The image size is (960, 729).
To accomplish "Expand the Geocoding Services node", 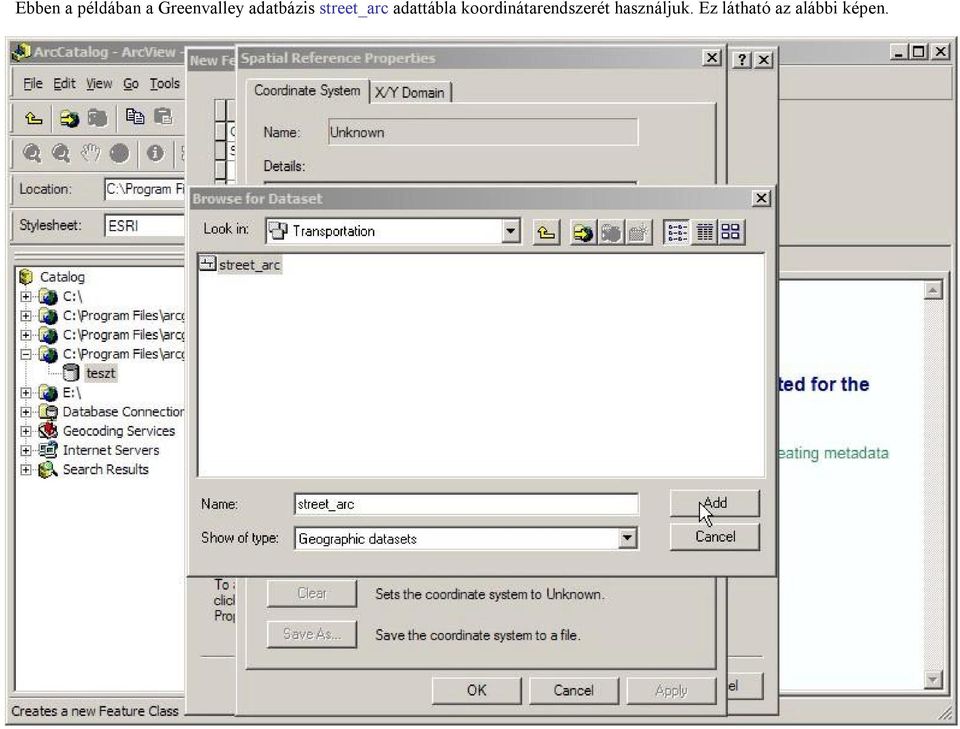I will pyautogui.click(x=26, y=431).
